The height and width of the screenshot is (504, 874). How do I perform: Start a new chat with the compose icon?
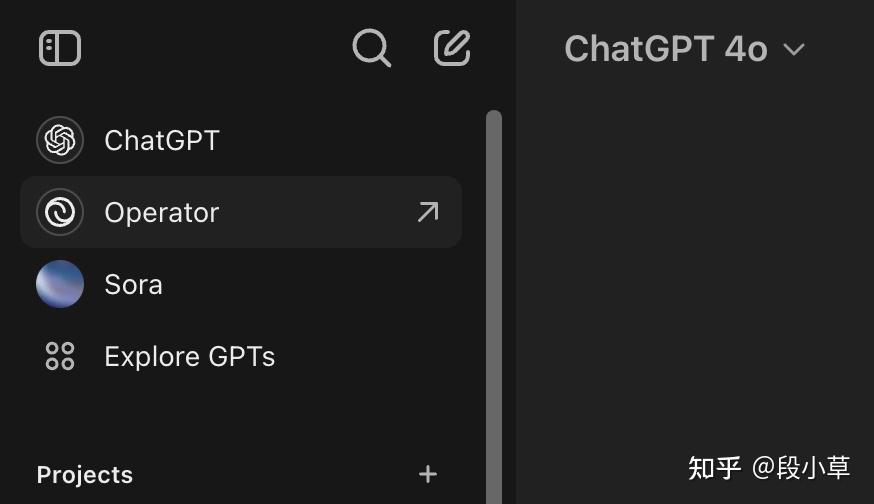point(452,47)
